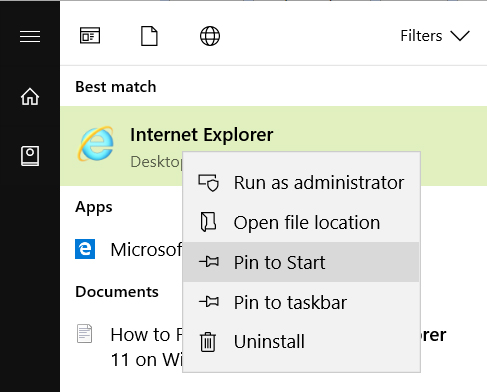Click the Microsoft Edge app icon

pos(85,249)
